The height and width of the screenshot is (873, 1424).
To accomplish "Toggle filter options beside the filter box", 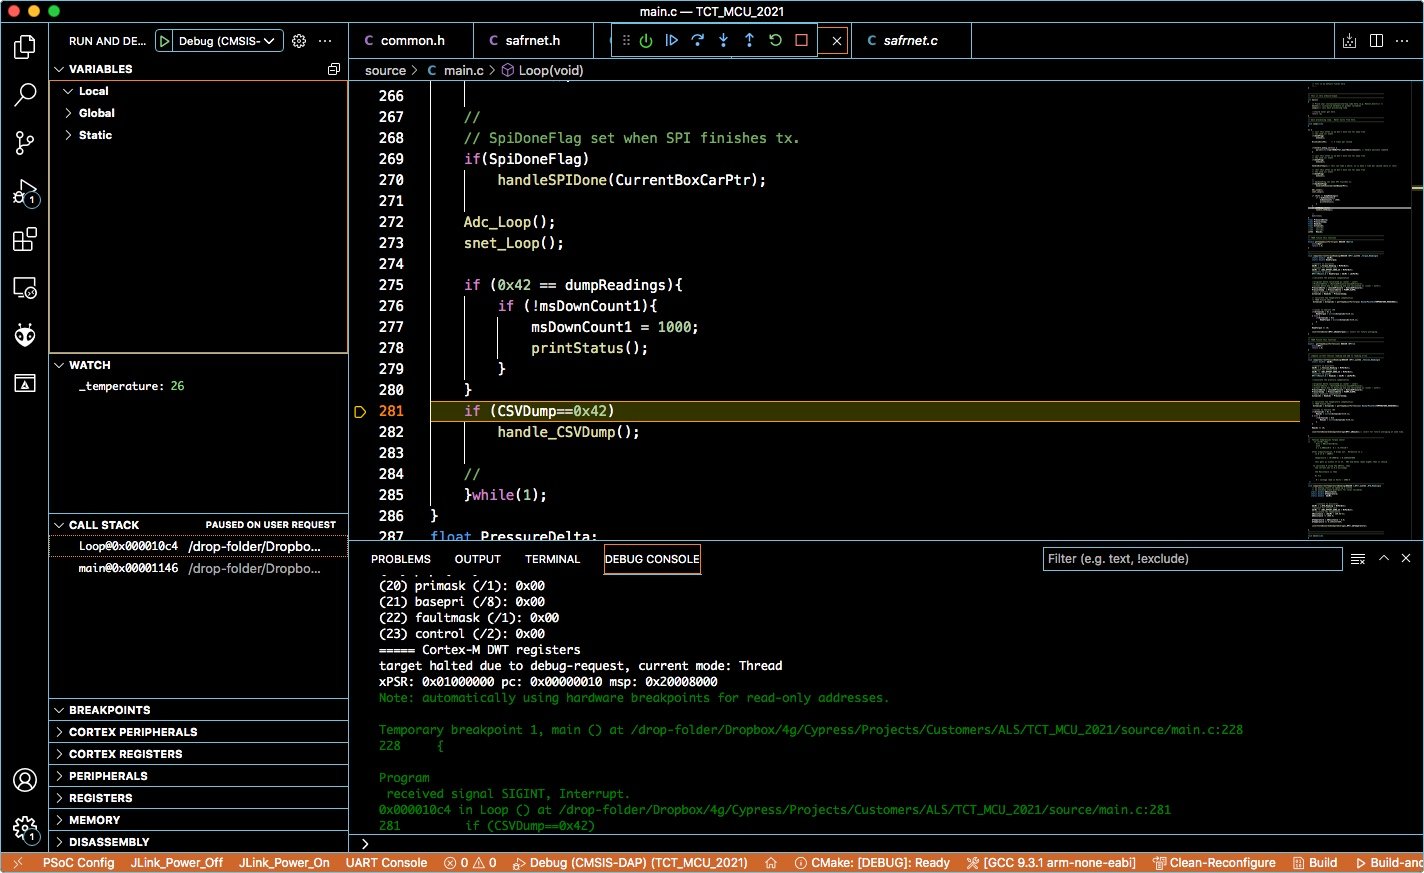I will click(x=1357, y=558).
